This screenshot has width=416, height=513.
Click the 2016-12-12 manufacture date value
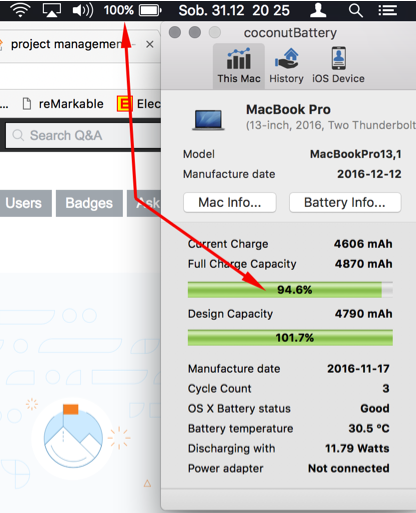coord(369,174)
